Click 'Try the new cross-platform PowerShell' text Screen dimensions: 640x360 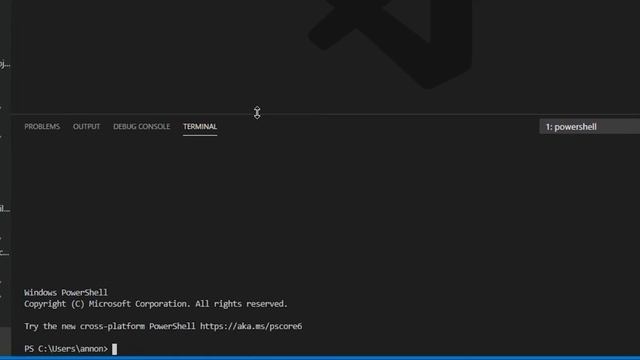tap(110, 326)
